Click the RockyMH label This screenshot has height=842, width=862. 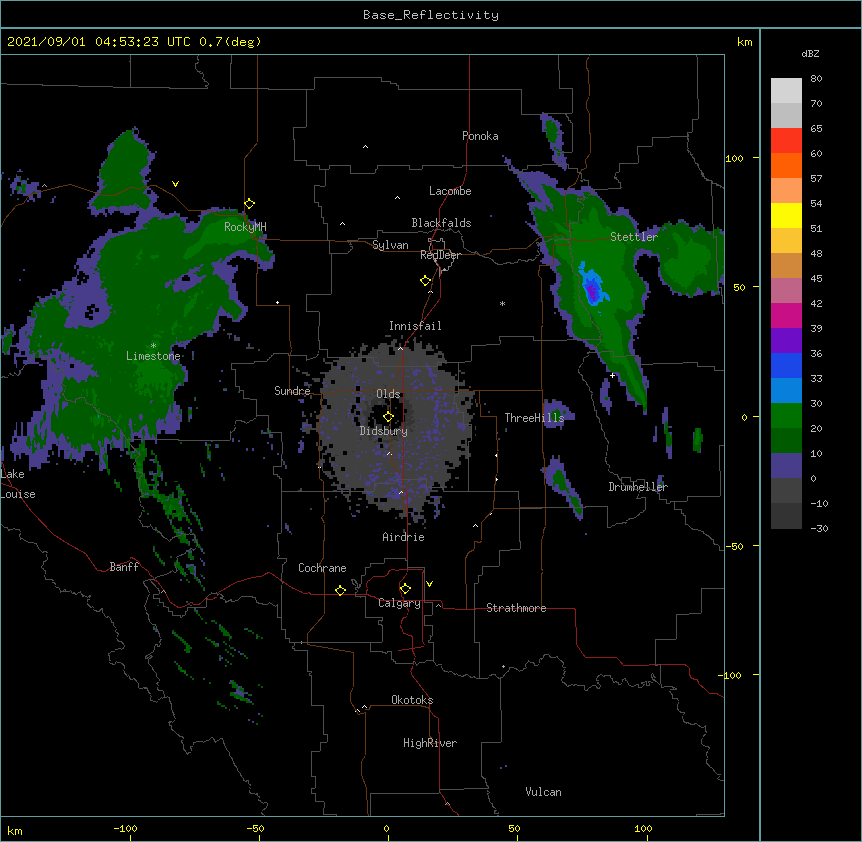pos(245,227)
